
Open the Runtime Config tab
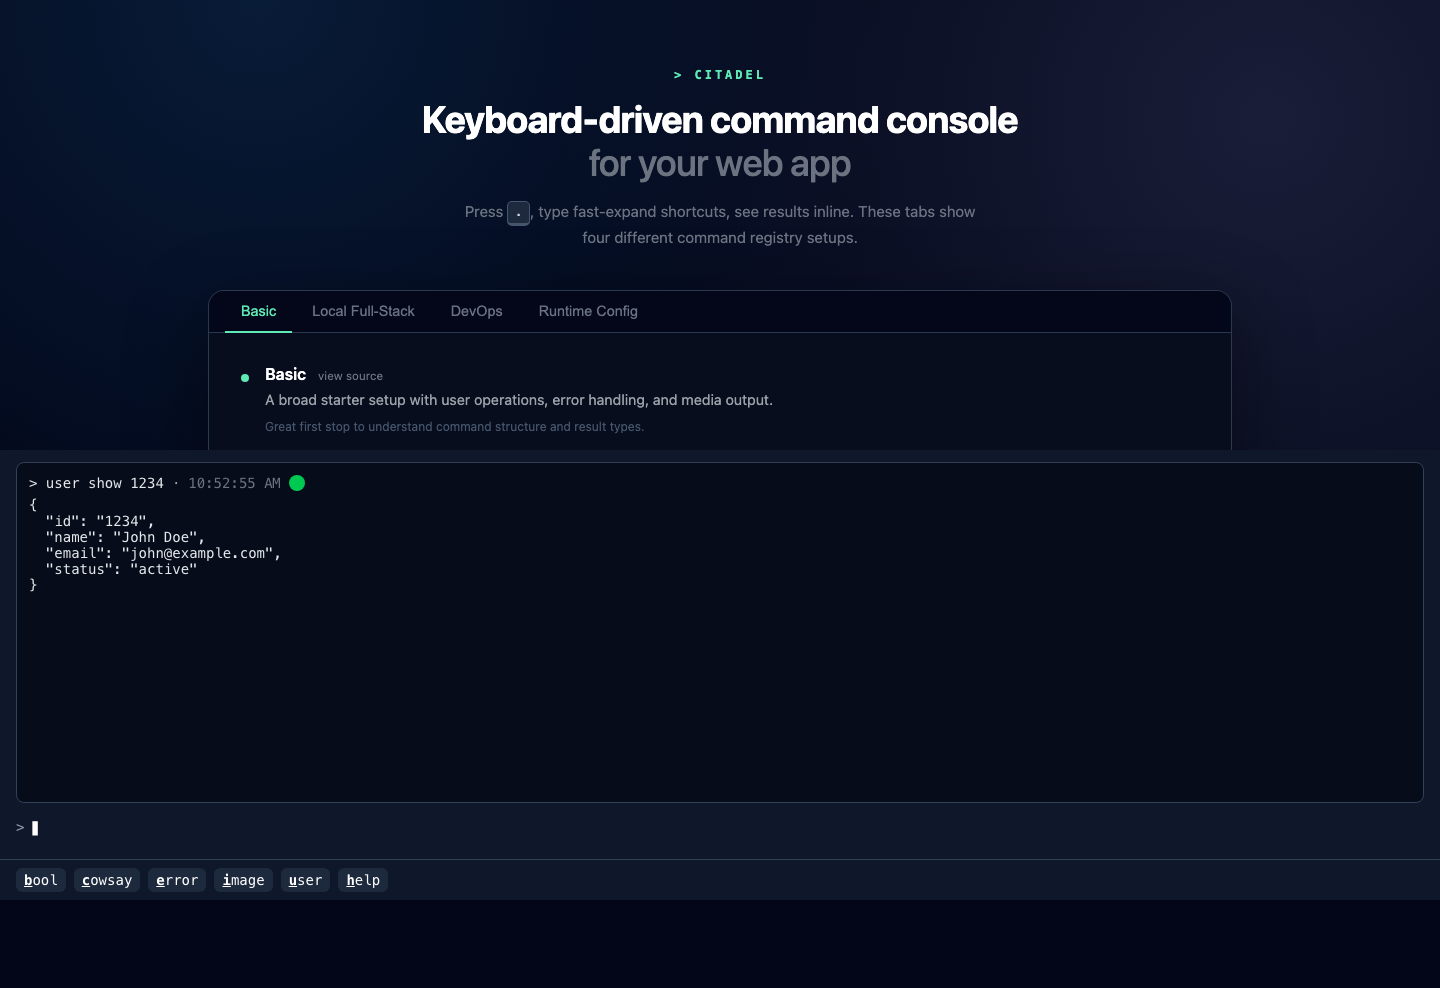pos(588,311)
